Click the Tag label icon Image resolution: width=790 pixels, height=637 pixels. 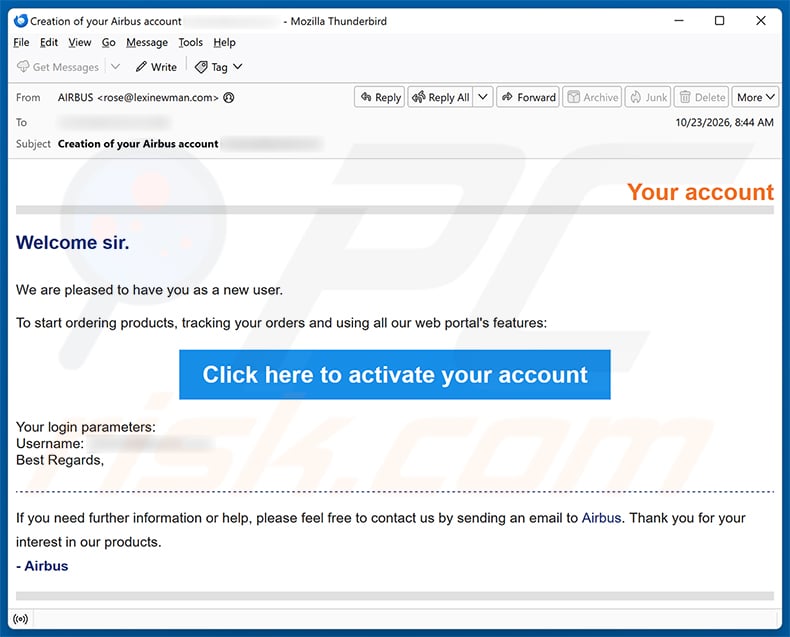[x=201, y=67]
